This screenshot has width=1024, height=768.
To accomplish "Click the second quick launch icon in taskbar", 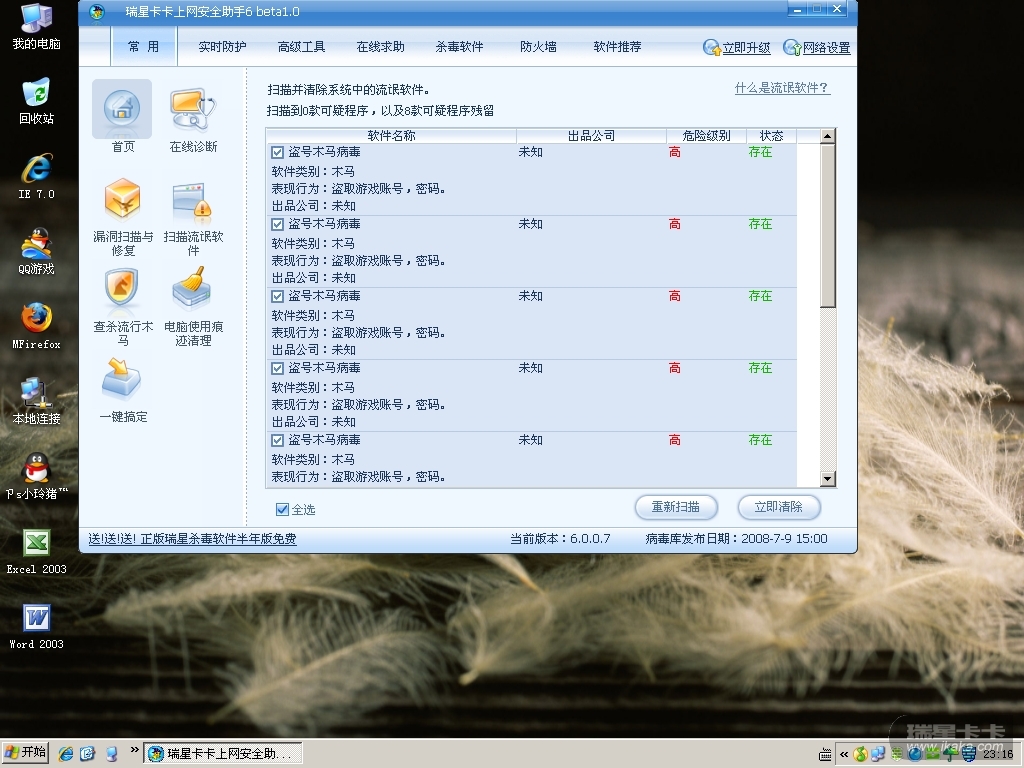I will coord(88,753).
